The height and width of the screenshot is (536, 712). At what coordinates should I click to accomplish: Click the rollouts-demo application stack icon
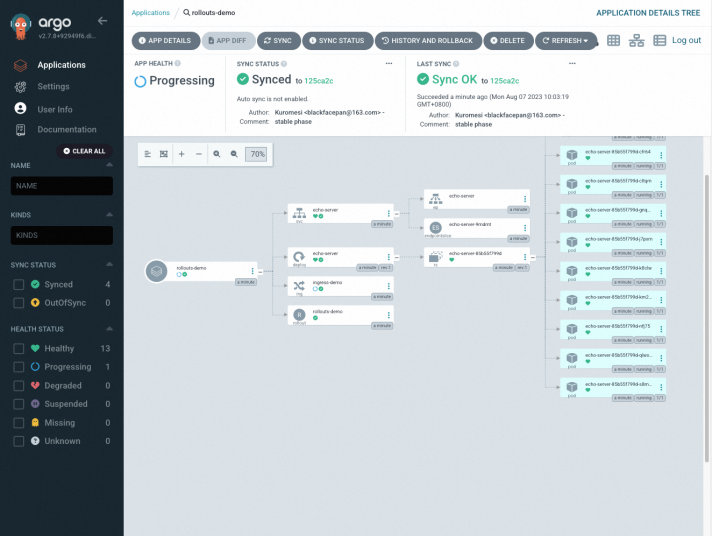156,271
